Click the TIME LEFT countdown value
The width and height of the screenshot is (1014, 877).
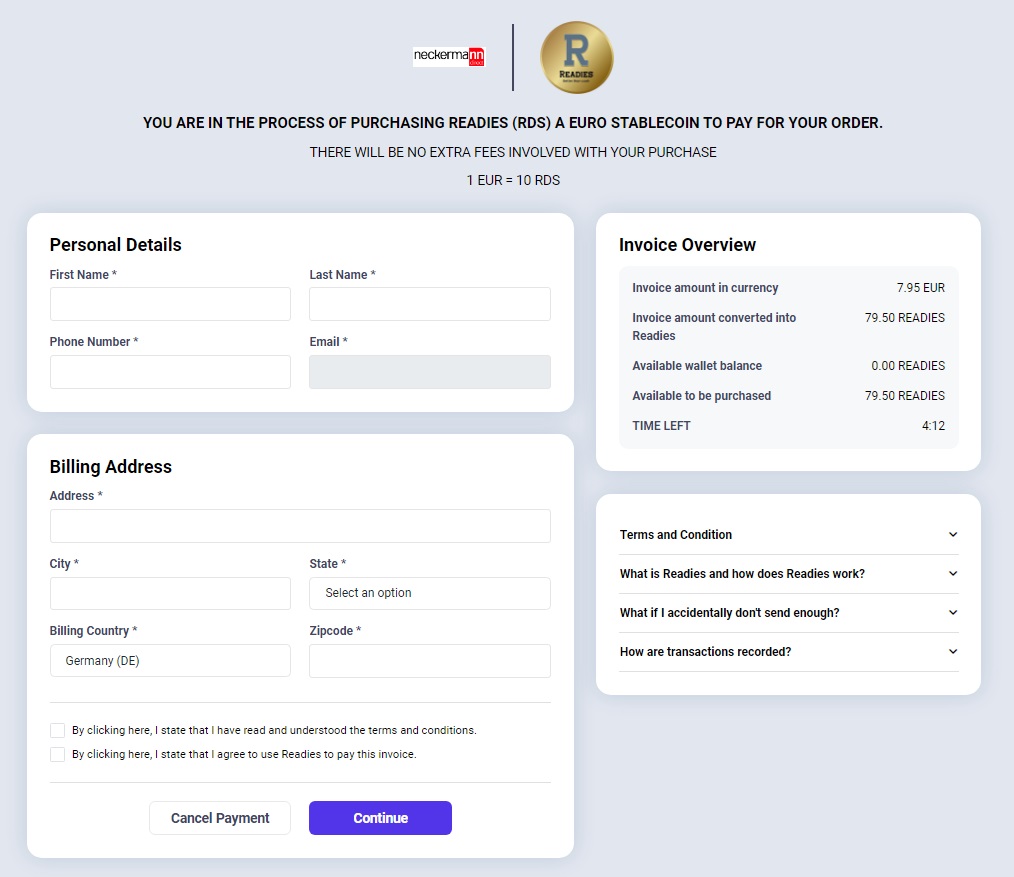(x=932, y=426)
